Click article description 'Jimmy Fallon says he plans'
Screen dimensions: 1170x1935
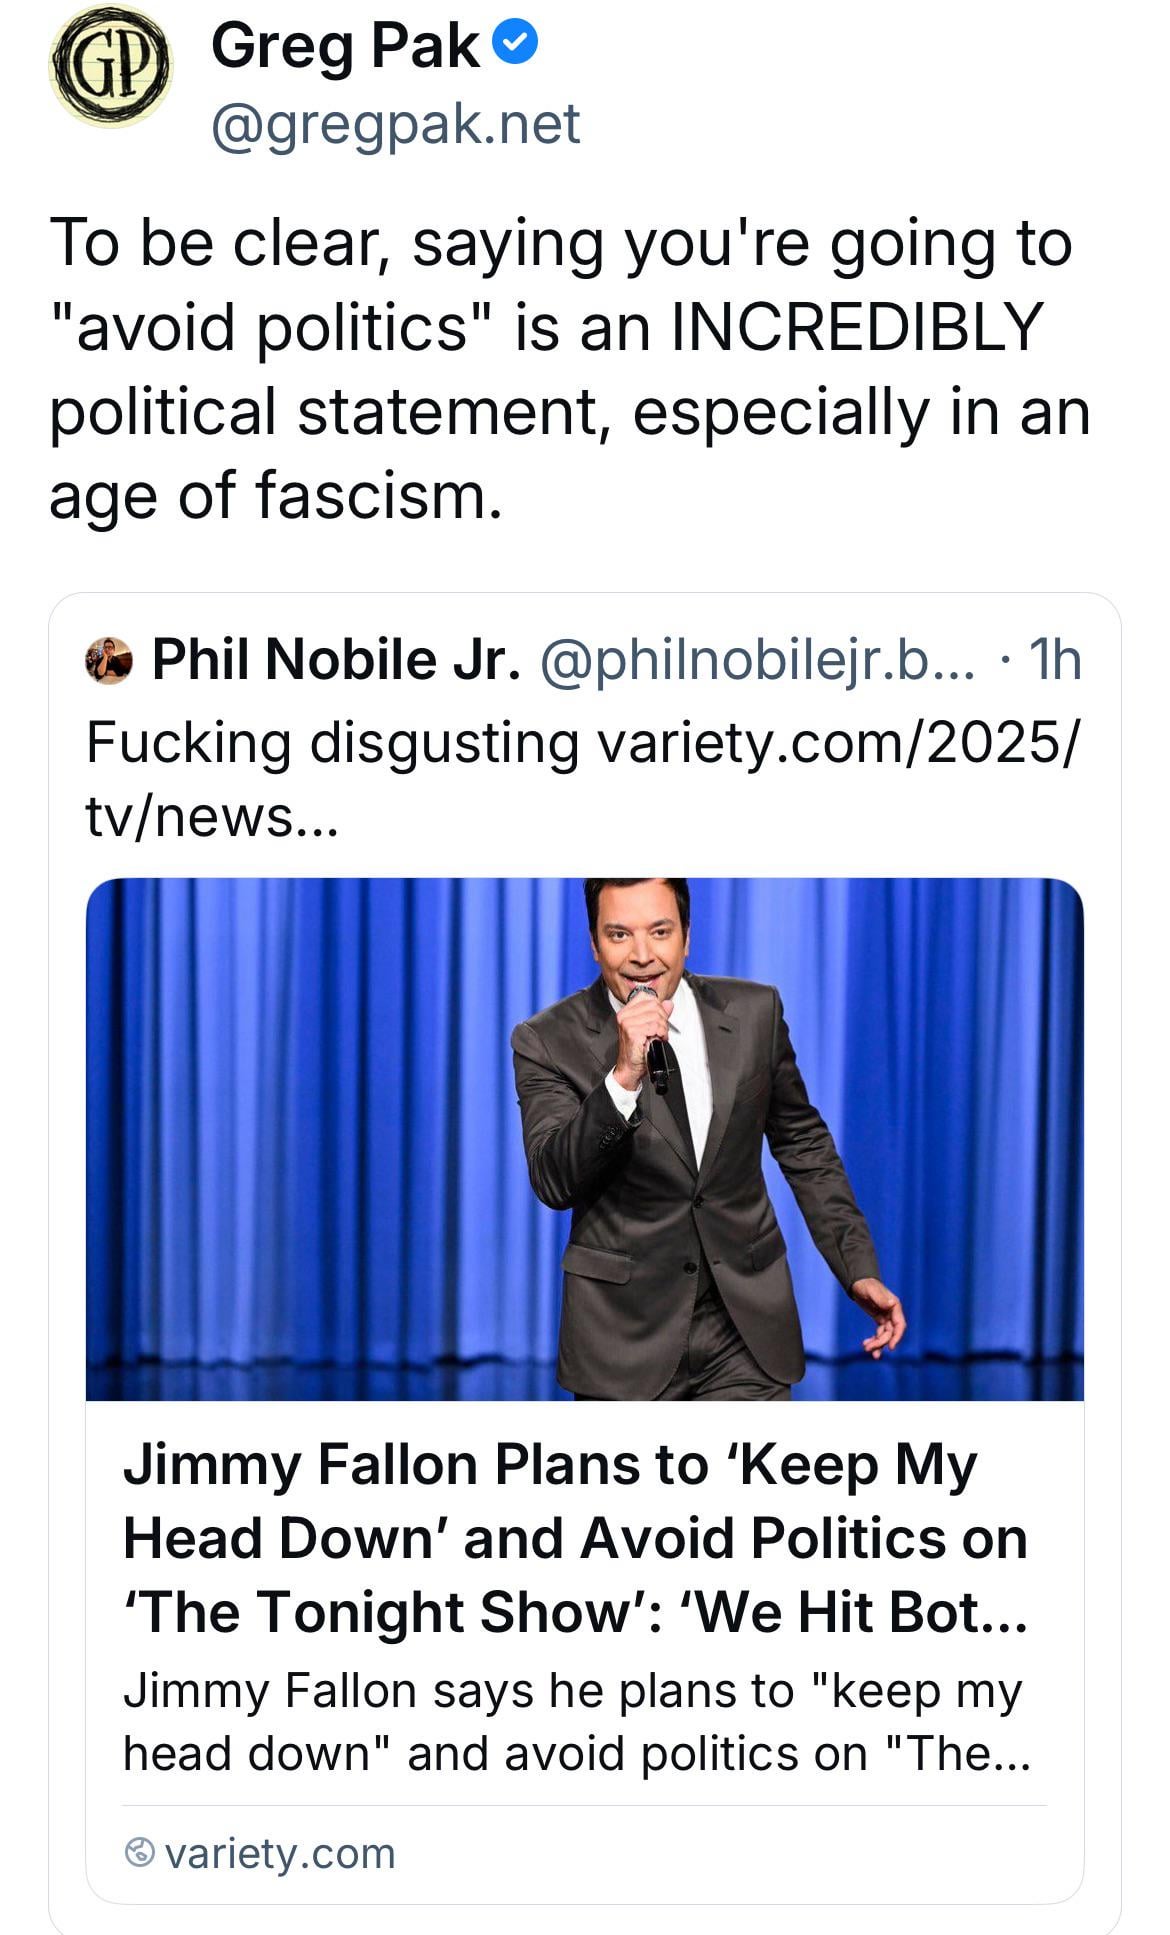coord(572,1692)
